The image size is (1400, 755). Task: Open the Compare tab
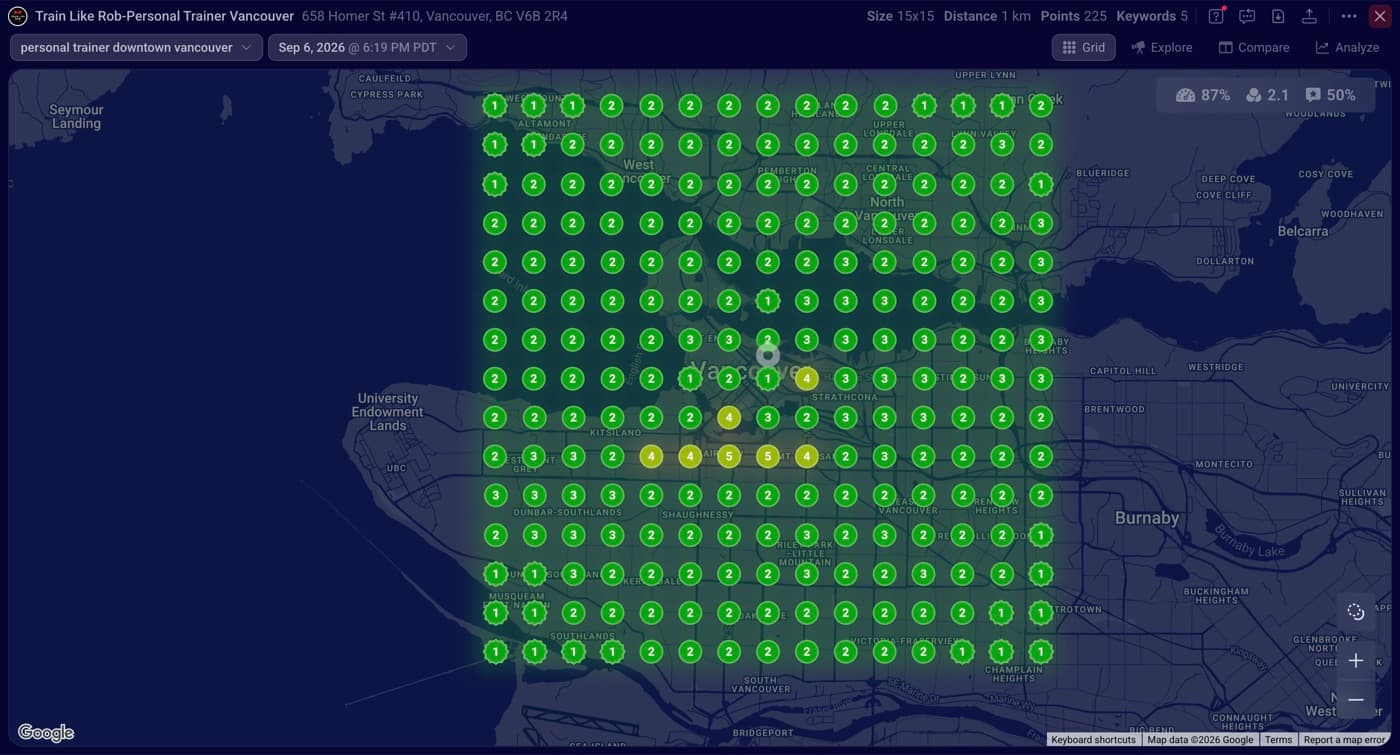[x=1254, y=48]
